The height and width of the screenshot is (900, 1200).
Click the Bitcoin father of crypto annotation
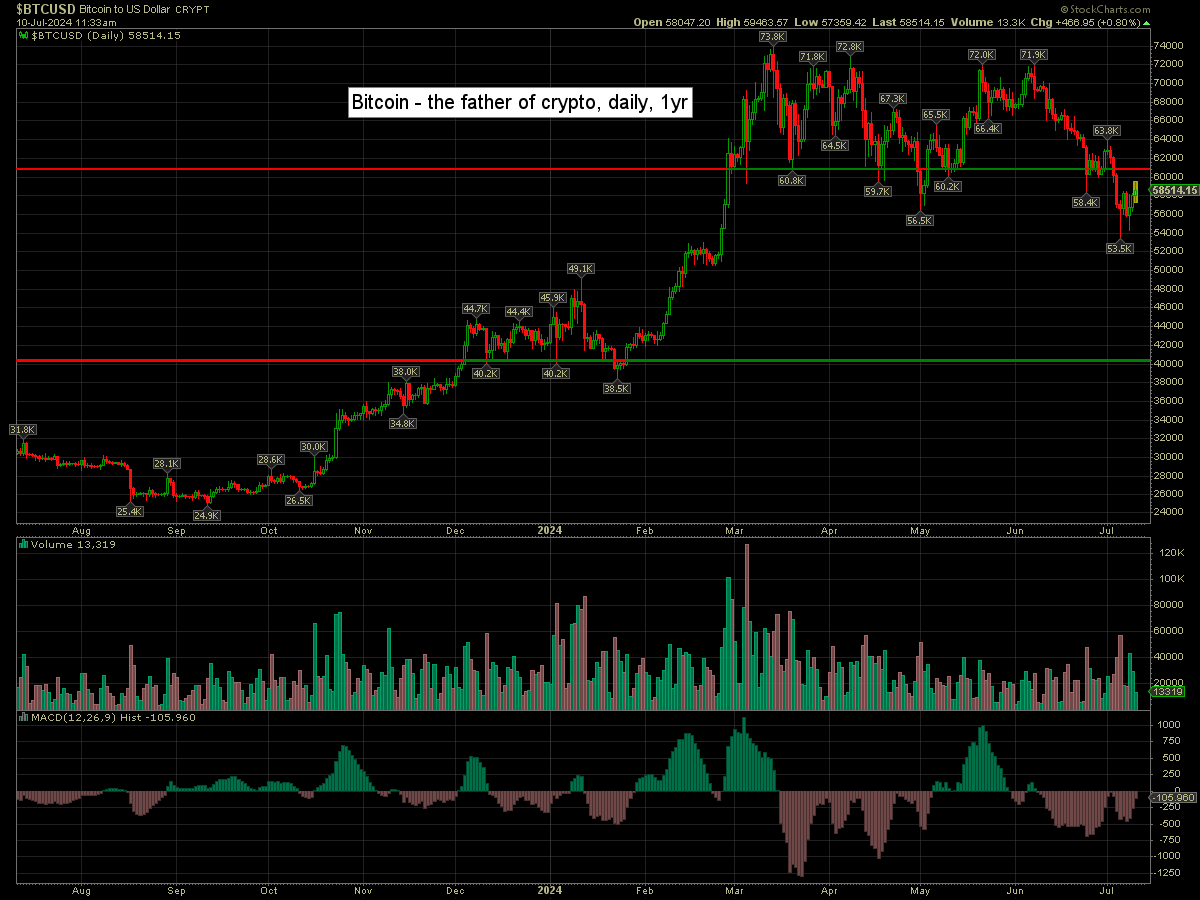[x=520, y=103]
